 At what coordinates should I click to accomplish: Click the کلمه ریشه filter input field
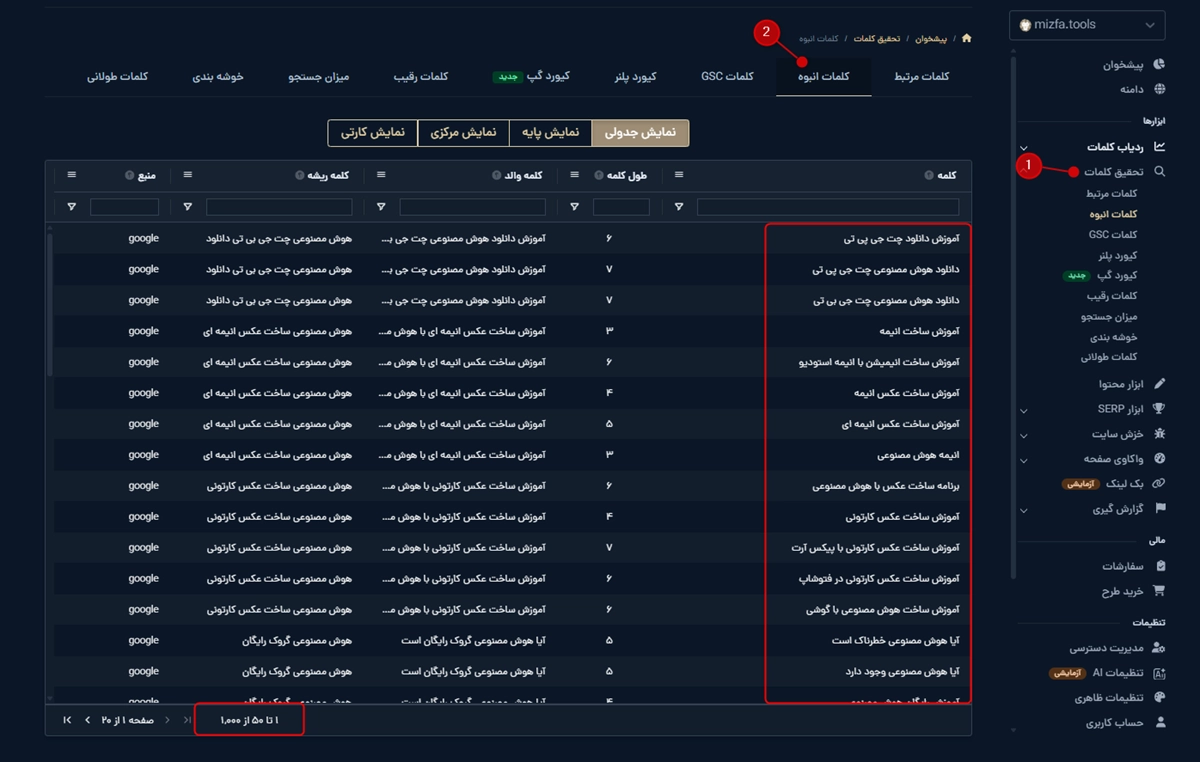(279, 207)
